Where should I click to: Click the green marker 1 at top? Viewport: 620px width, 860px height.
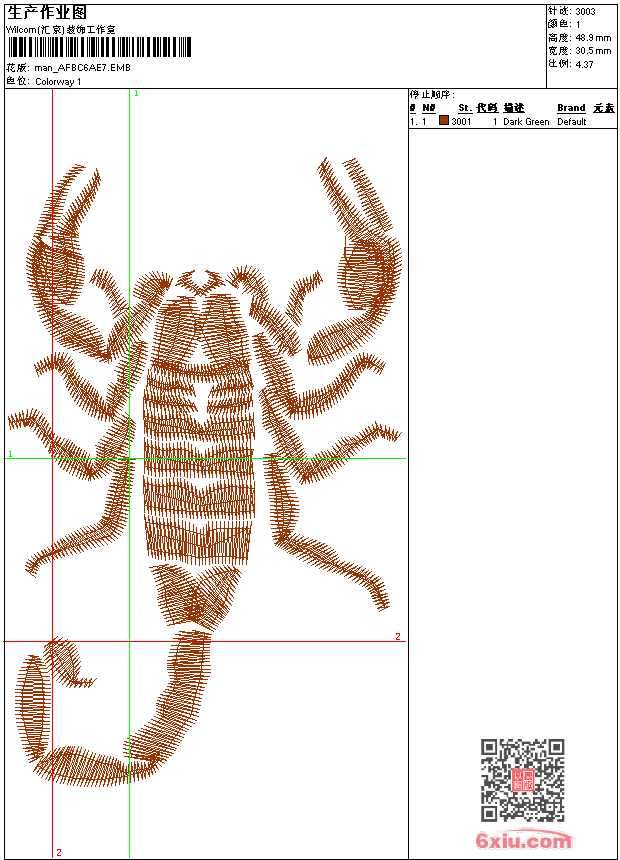pyautogui.click(x=136, y=93)
